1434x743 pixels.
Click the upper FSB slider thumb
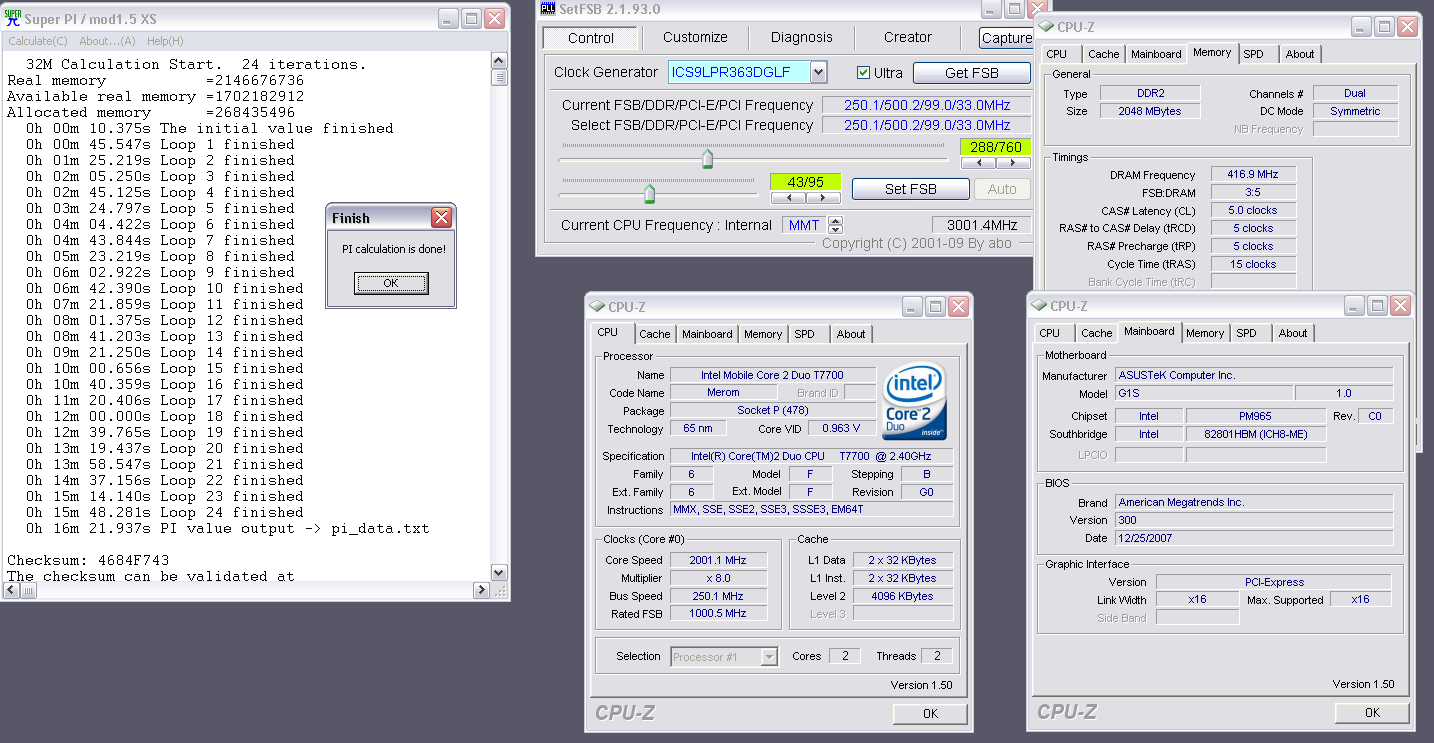tap(708, 159)
